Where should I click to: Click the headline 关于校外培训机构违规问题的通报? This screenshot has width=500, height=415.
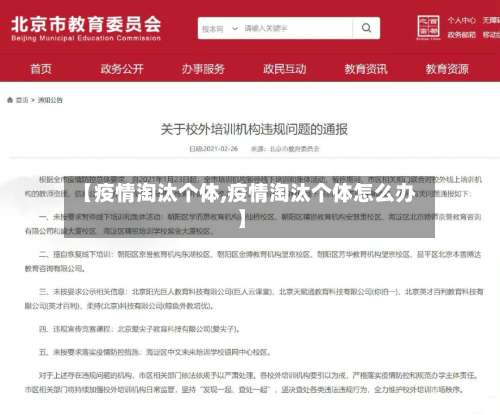tap(254, 129)
